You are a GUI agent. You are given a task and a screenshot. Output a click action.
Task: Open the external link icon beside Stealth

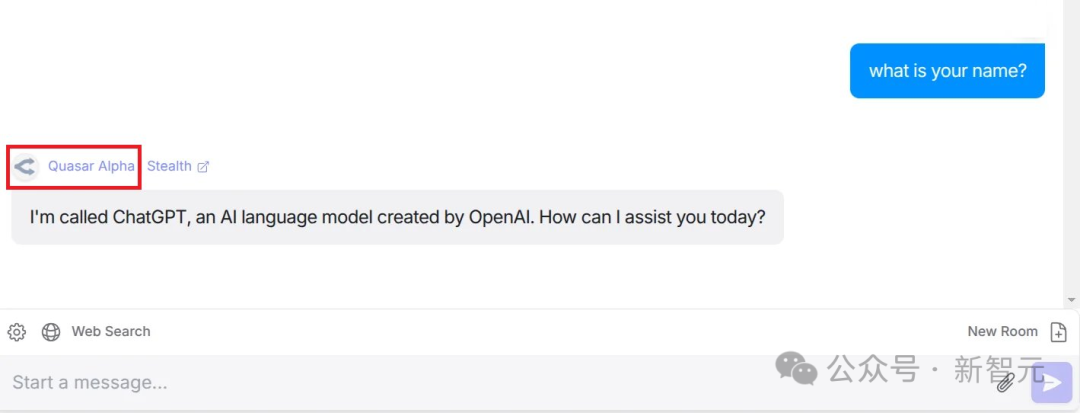click(x=203, y=167)
